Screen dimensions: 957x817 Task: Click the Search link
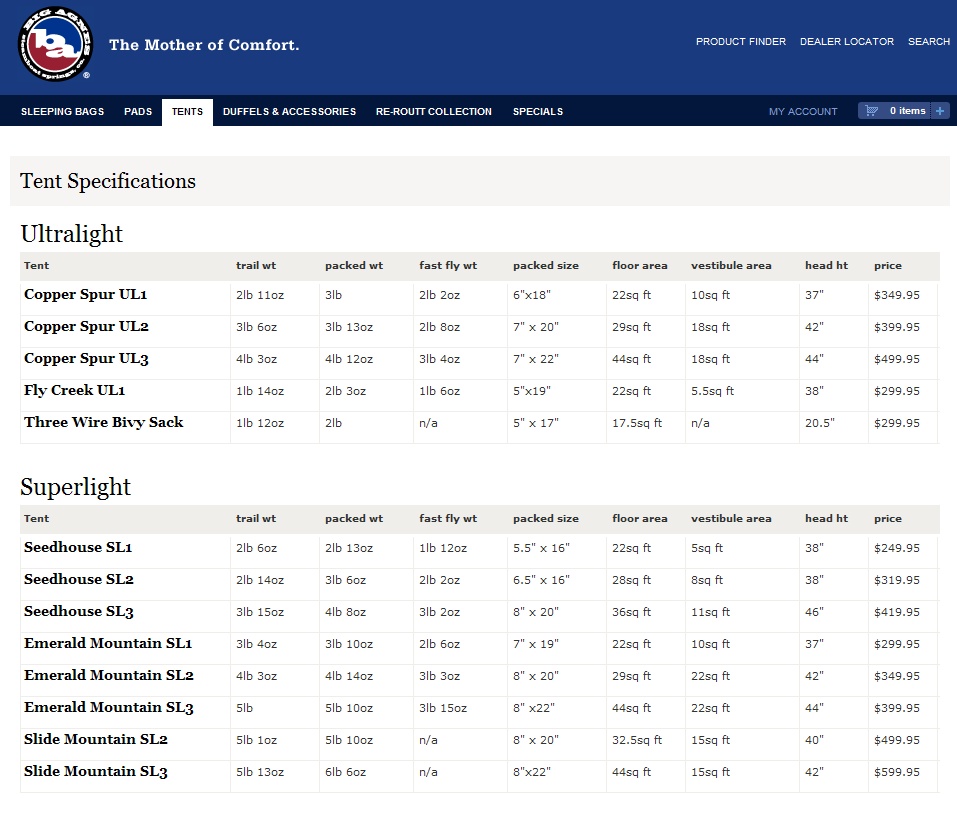(929, 41)
